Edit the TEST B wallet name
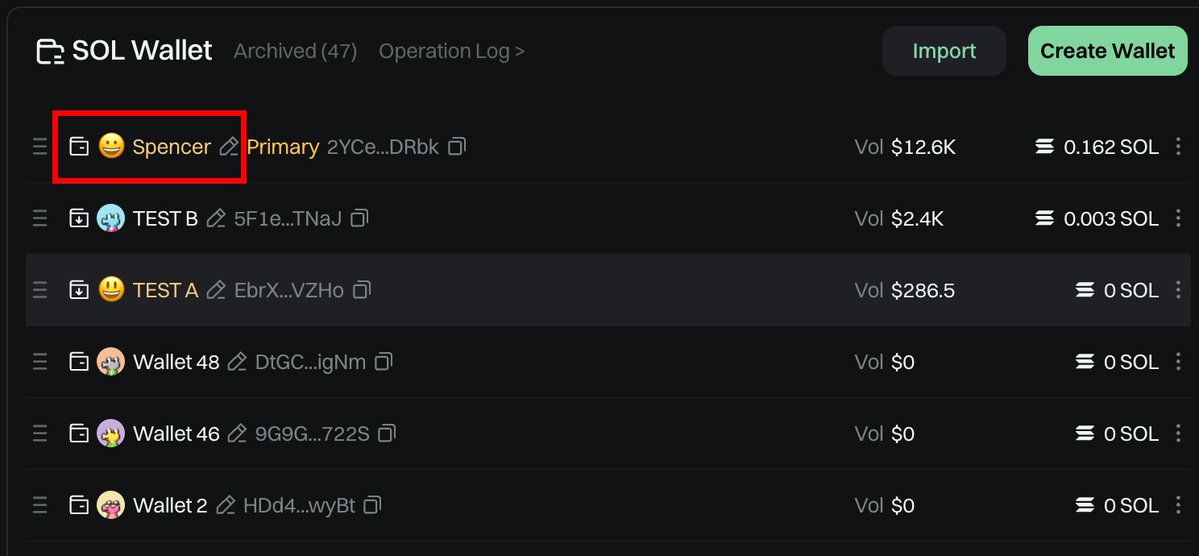This screenshot has height=556, width=1199. pos(216,219)
